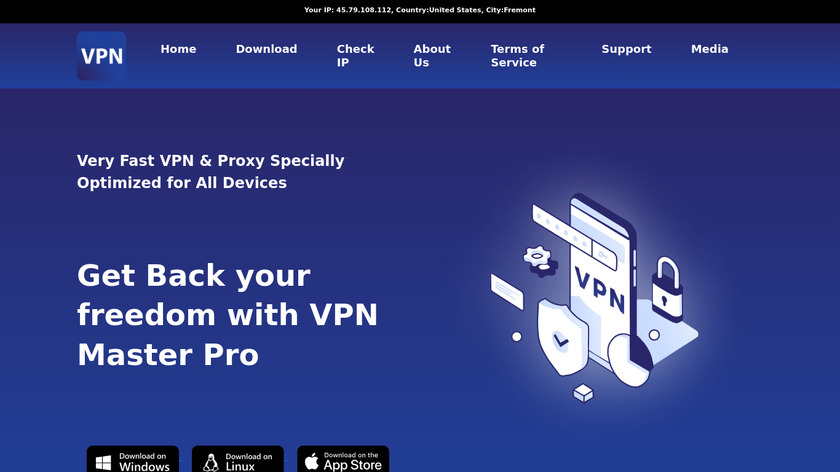Click the Linux penguin icon on the badge
This screenshot has height=472, width=840.
211,463
